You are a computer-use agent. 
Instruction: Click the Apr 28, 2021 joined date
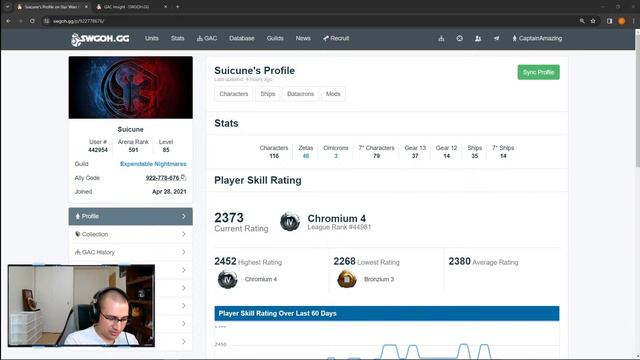169,191
